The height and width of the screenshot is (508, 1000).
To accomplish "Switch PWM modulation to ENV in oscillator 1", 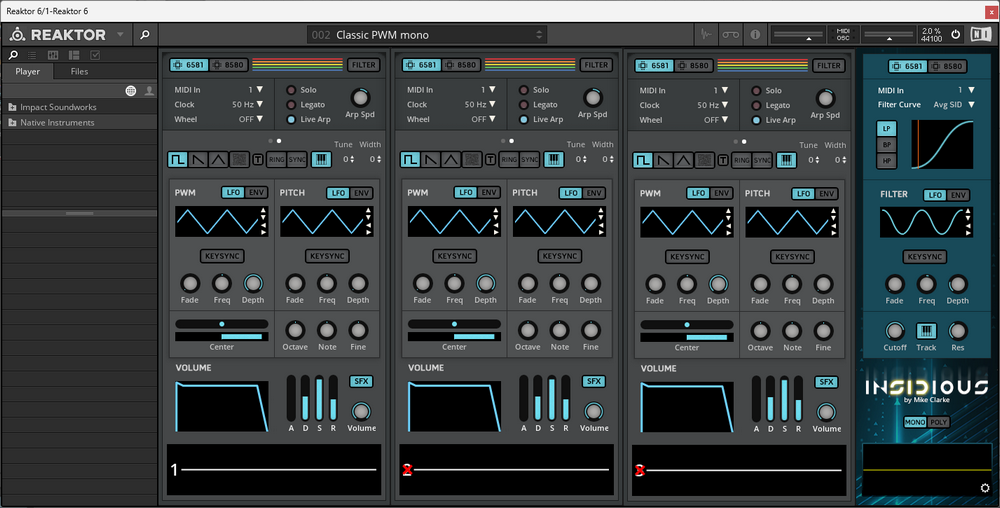I will click(256, 192).
